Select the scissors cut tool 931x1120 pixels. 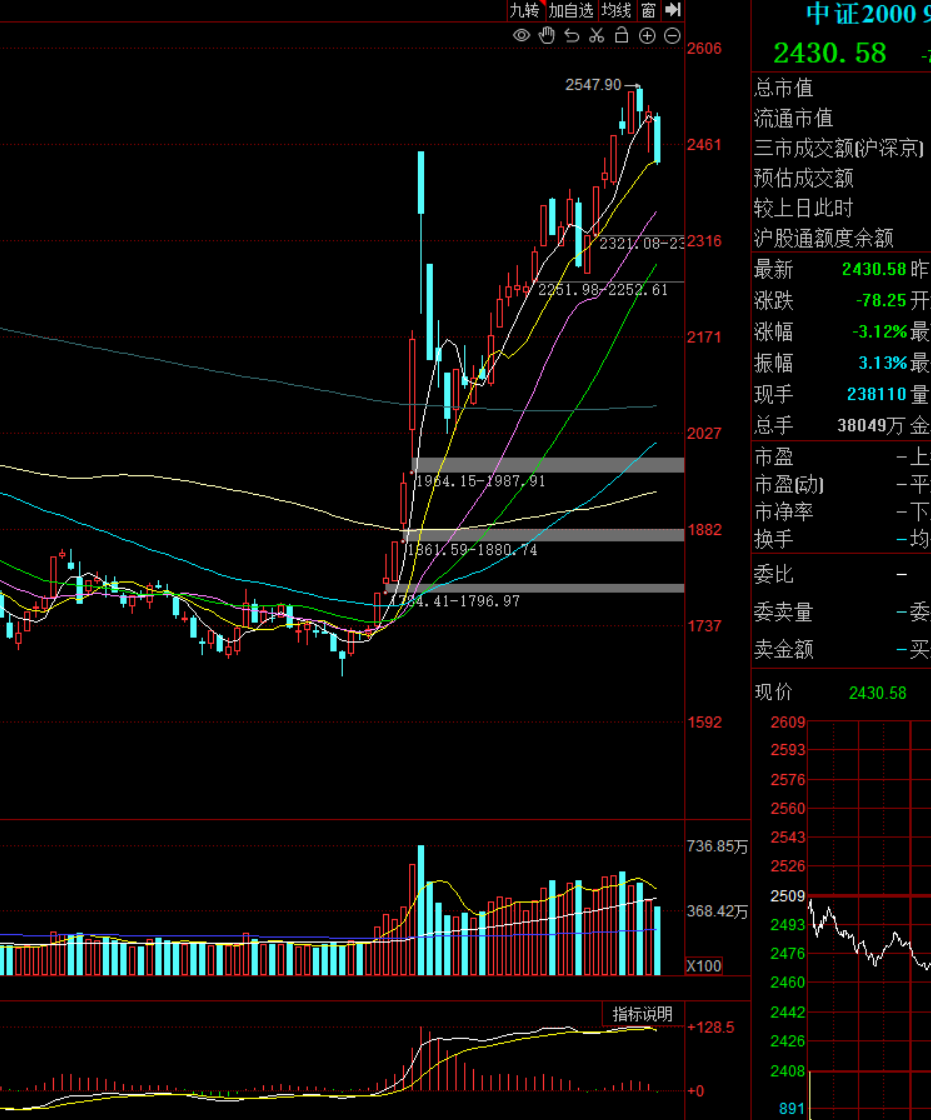(x=597, y=36)
